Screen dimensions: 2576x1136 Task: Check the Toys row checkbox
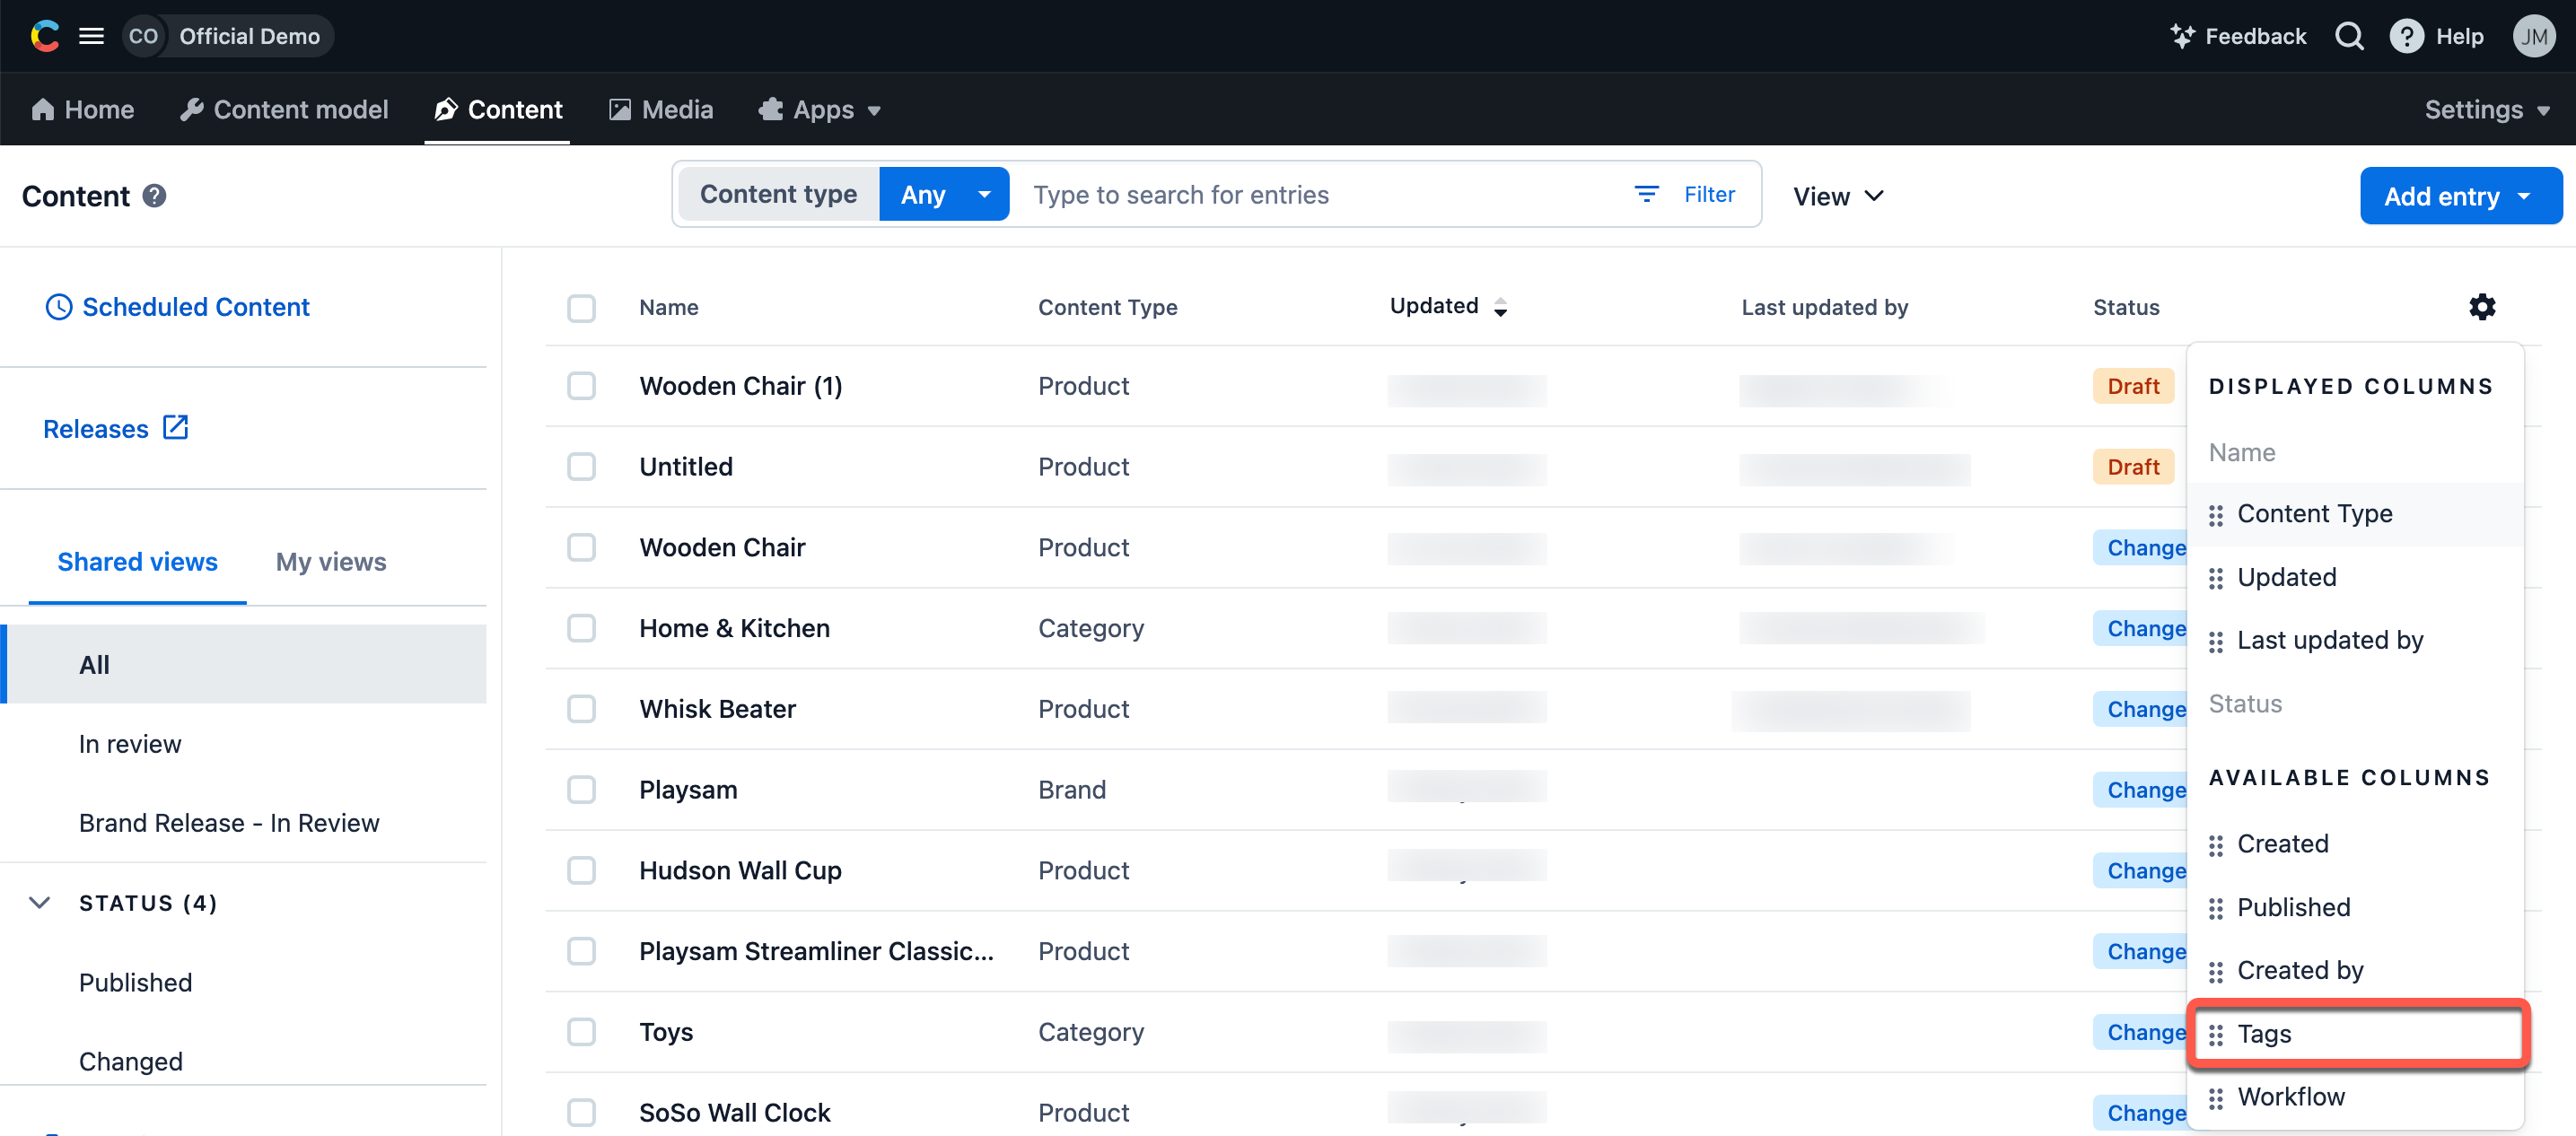(581, 1032)
